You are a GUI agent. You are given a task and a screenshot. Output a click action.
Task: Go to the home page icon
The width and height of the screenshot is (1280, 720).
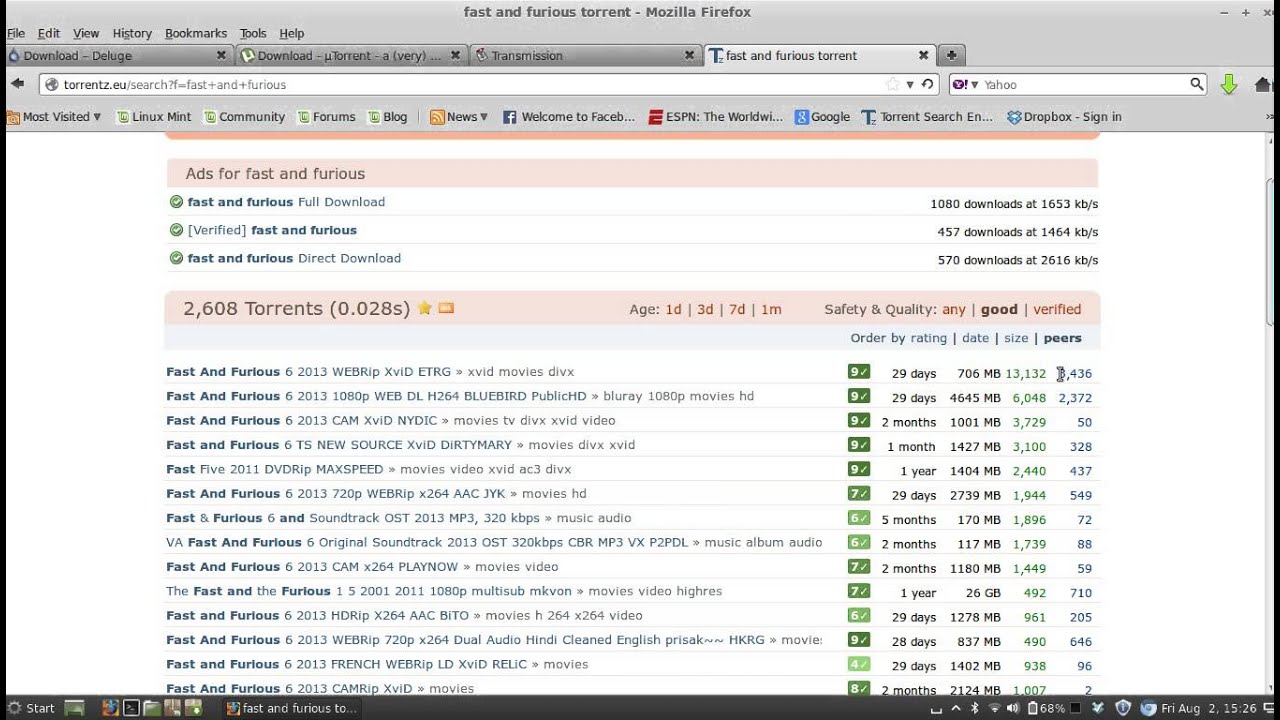pyautogui.click(x=1265, y=84)
